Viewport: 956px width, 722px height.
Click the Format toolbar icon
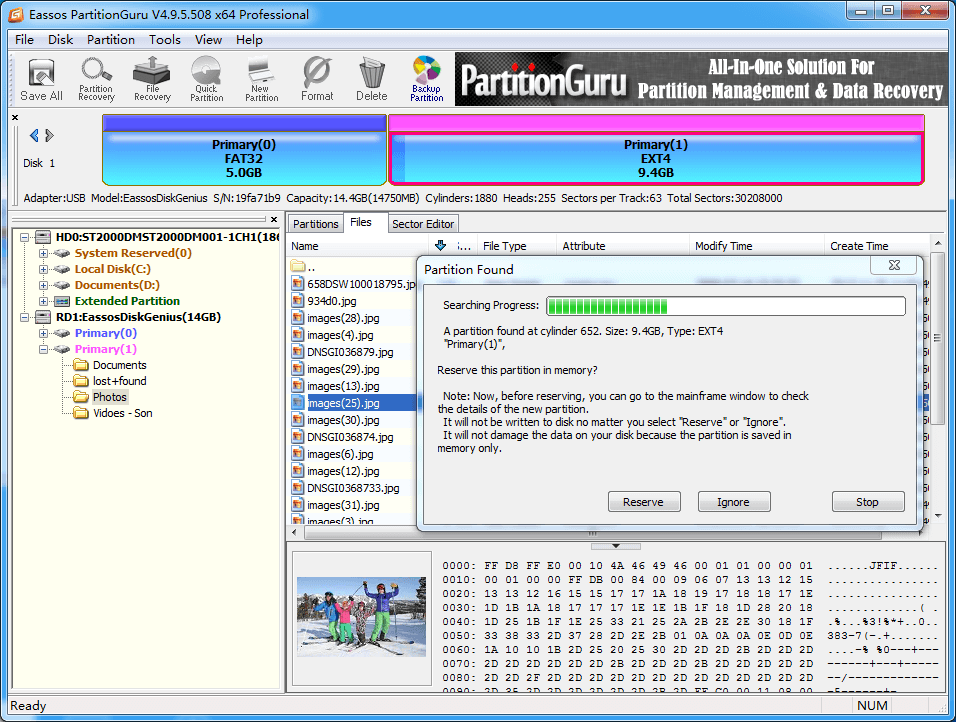(317, 79)
